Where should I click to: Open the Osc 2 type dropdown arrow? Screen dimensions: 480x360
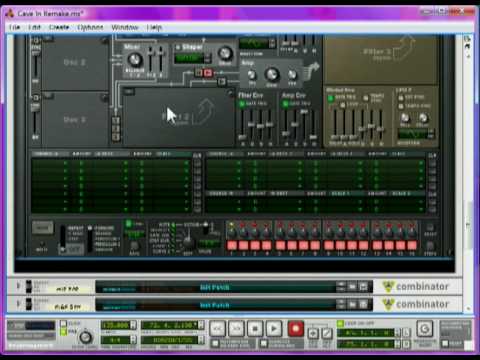tap(48, 39)
